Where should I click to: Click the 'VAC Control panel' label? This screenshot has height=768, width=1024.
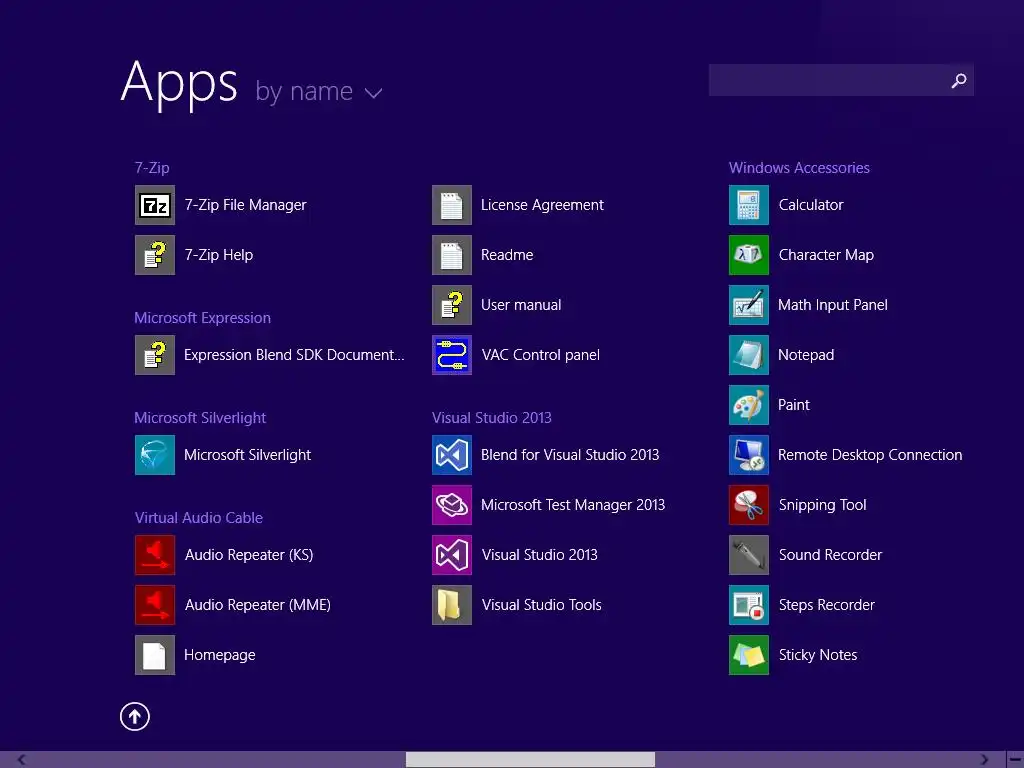tap(541, 355)
